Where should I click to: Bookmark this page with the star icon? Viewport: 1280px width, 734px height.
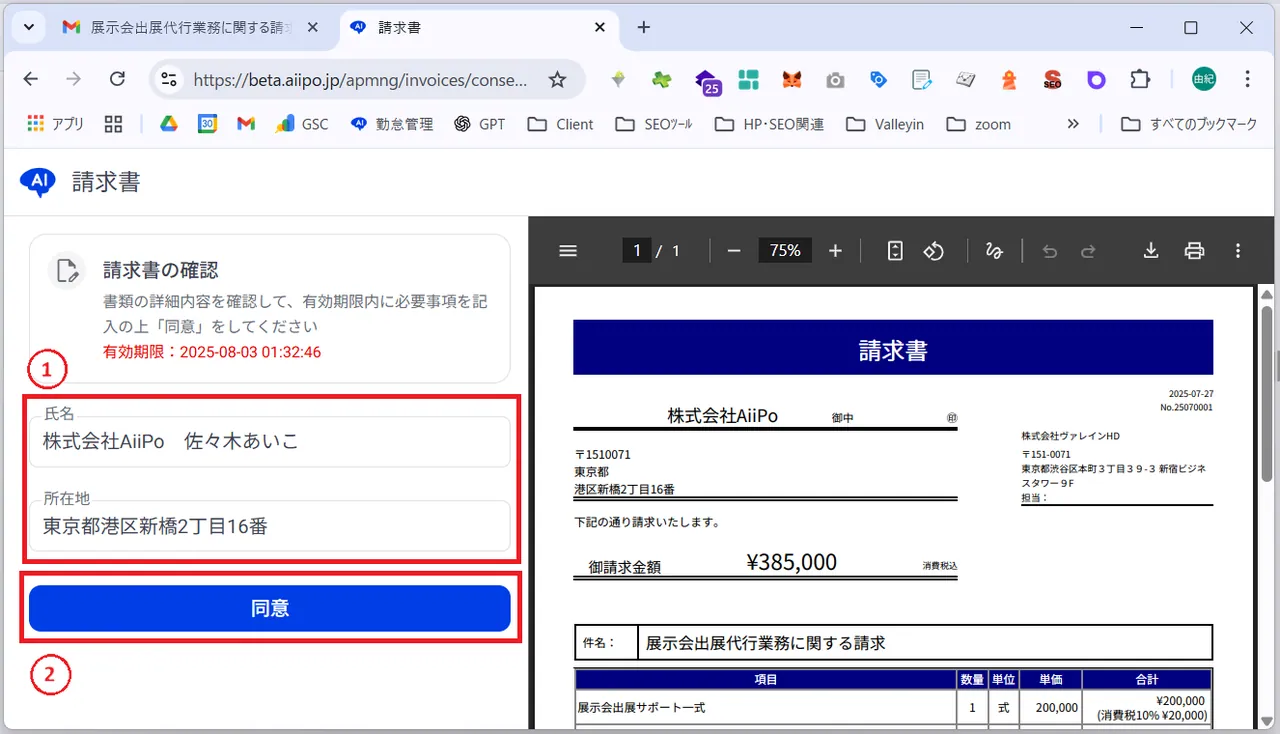557,80
